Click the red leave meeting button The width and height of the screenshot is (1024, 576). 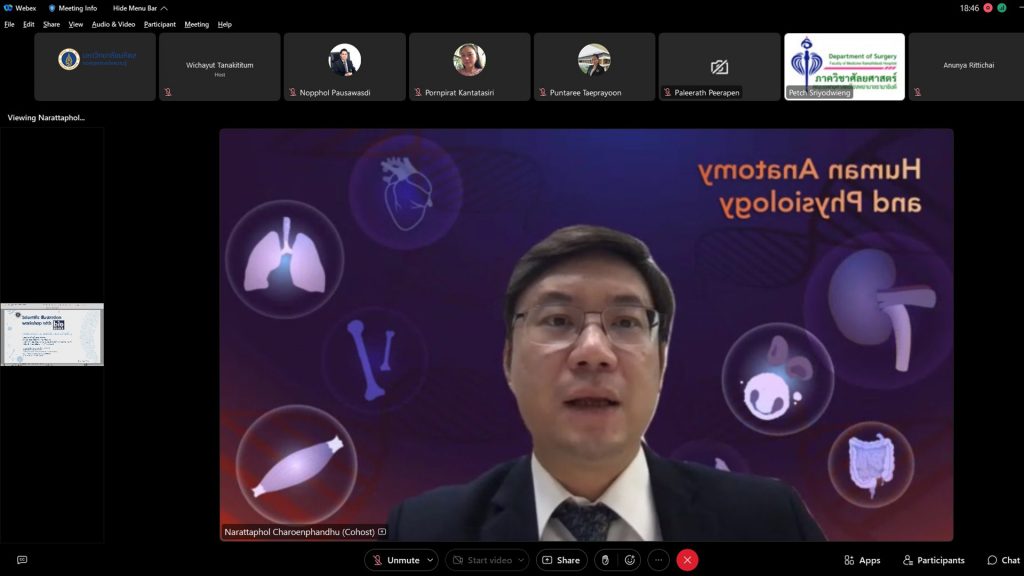[x=687, y=560]
